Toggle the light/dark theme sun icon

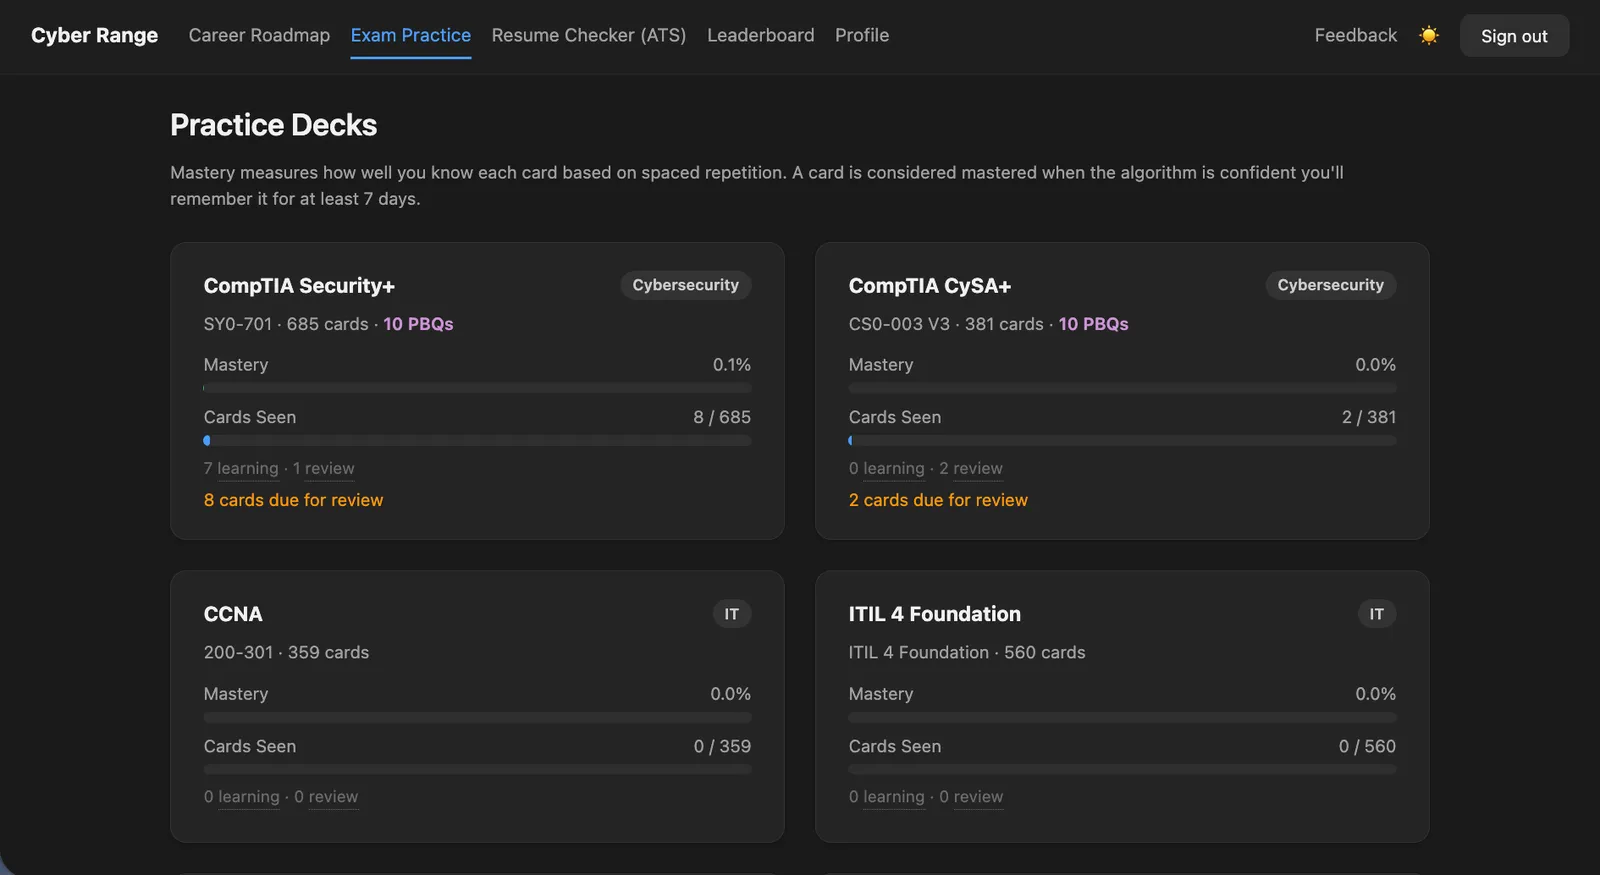[x=1429, y=35]
